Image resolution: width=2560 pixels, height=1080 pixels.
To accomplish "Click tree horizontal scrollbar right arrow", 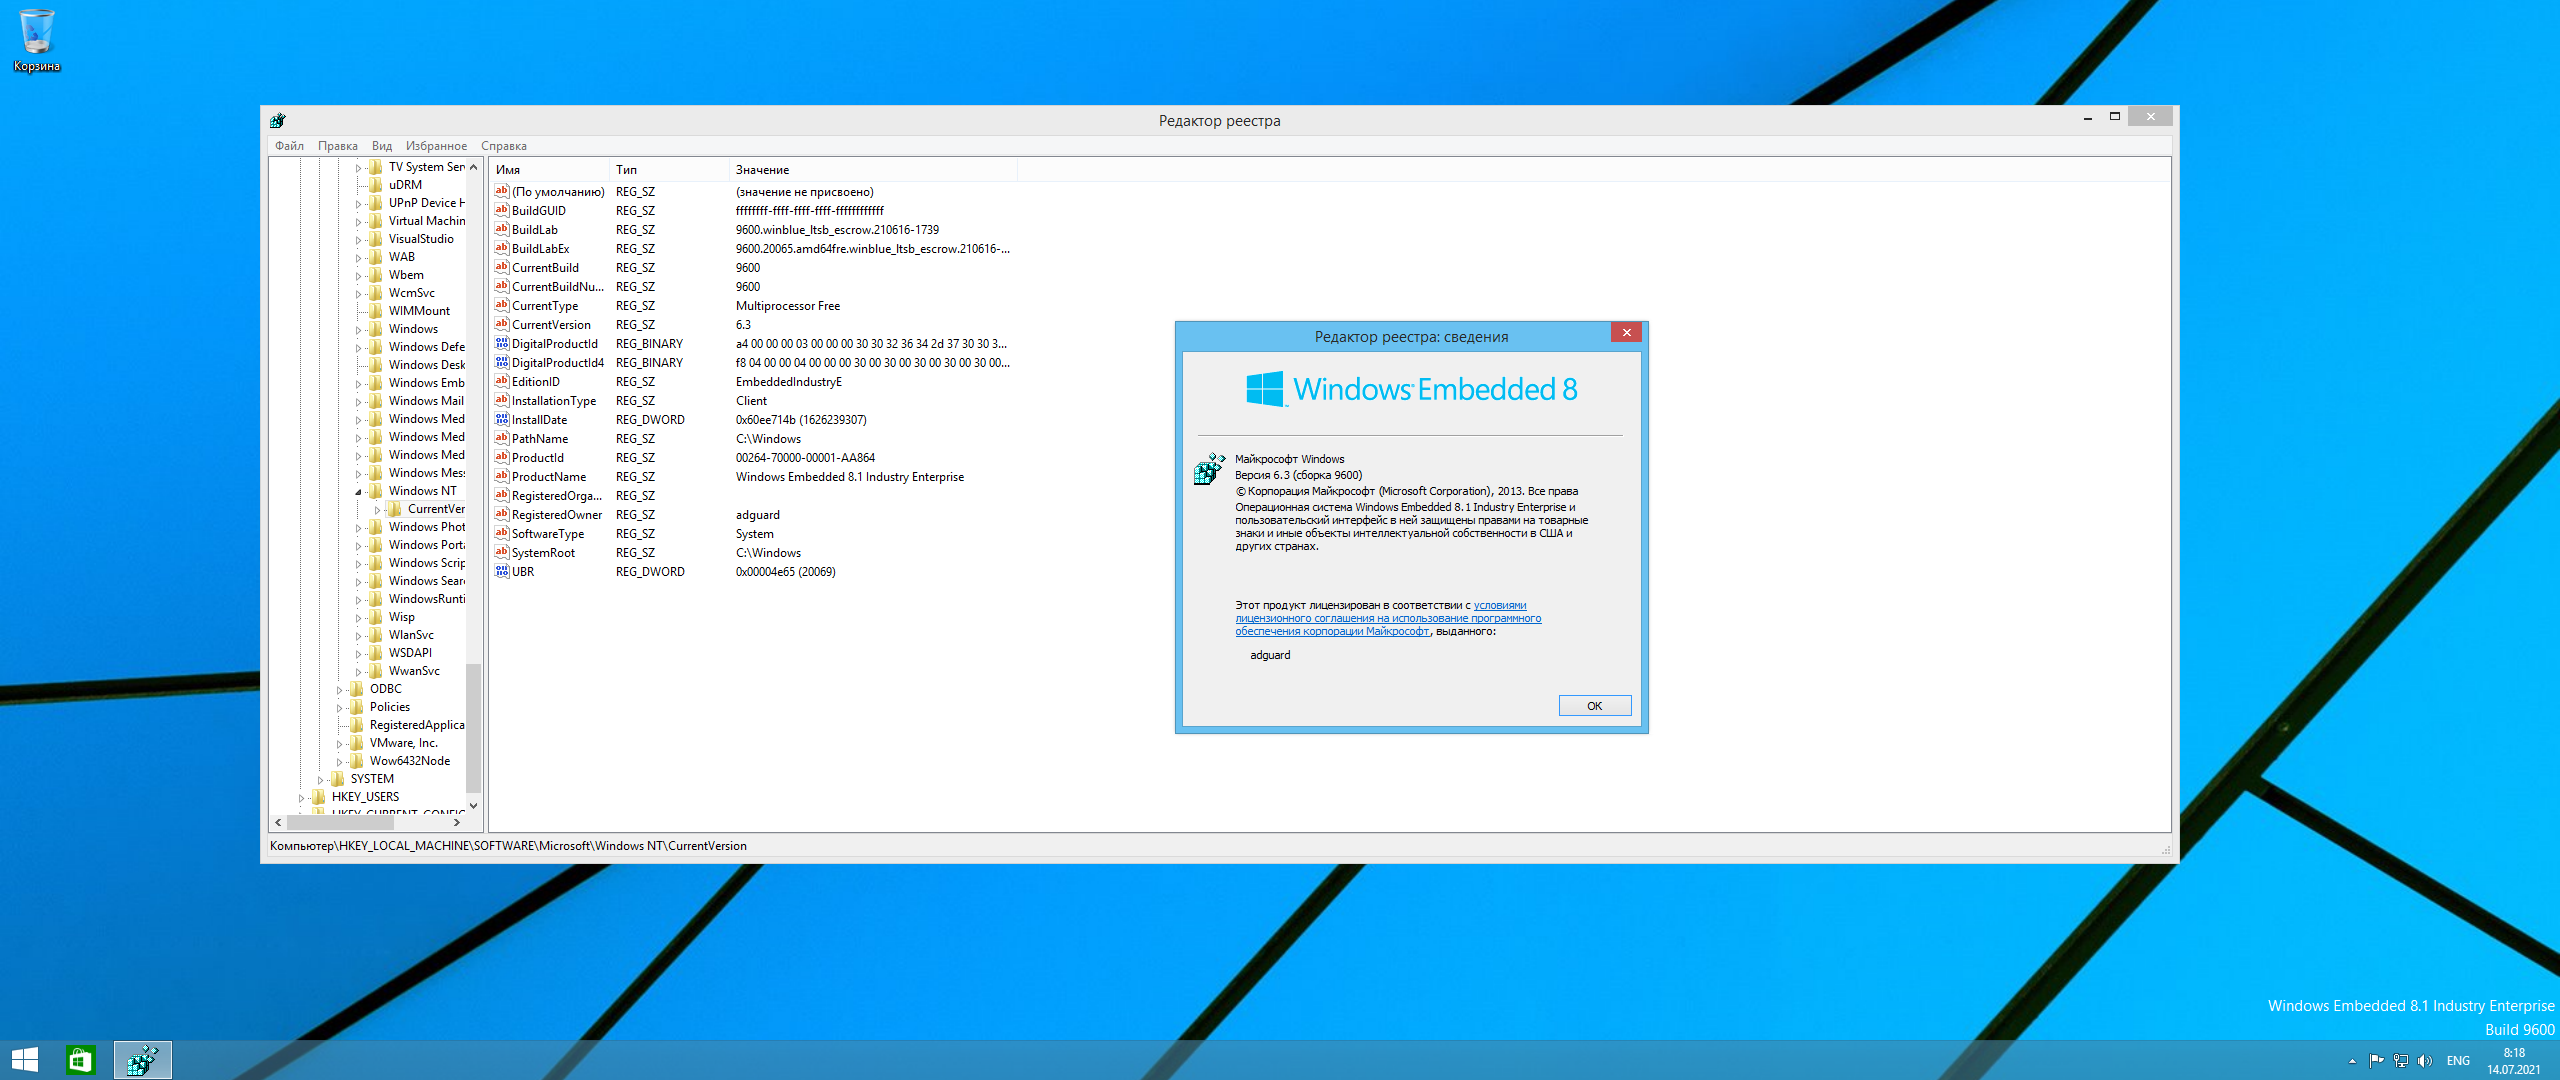I will point(457,823).
